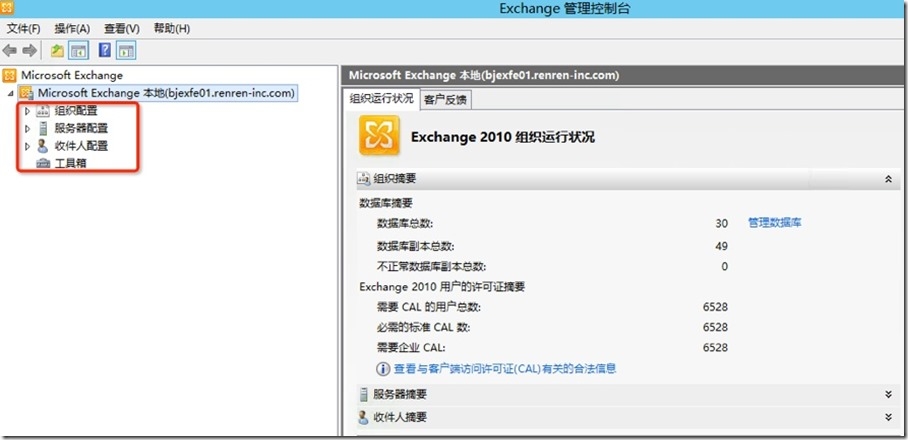
Task: Click the 数据库摘要 heading text
Action: point(386,203)
